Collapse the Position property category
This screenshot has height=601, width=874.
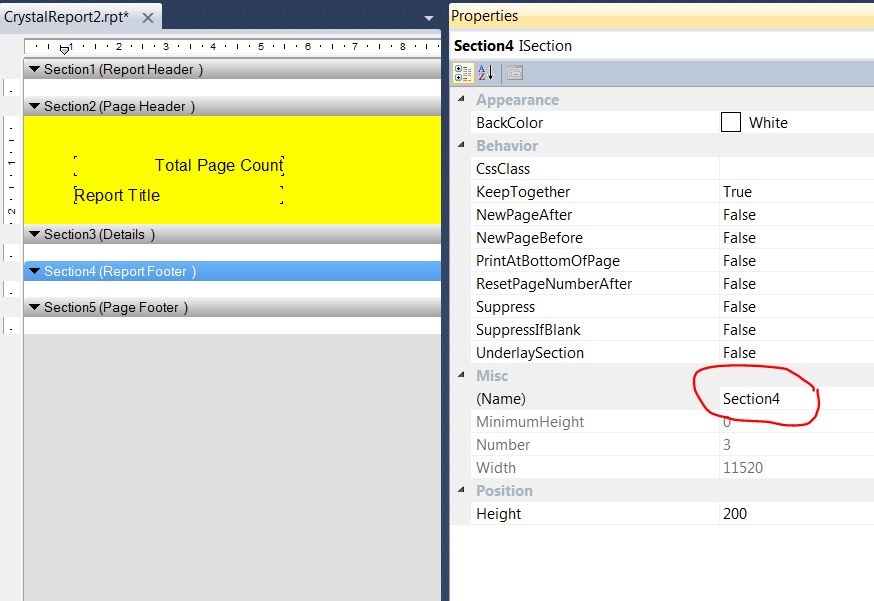click(x=461, y=490)
